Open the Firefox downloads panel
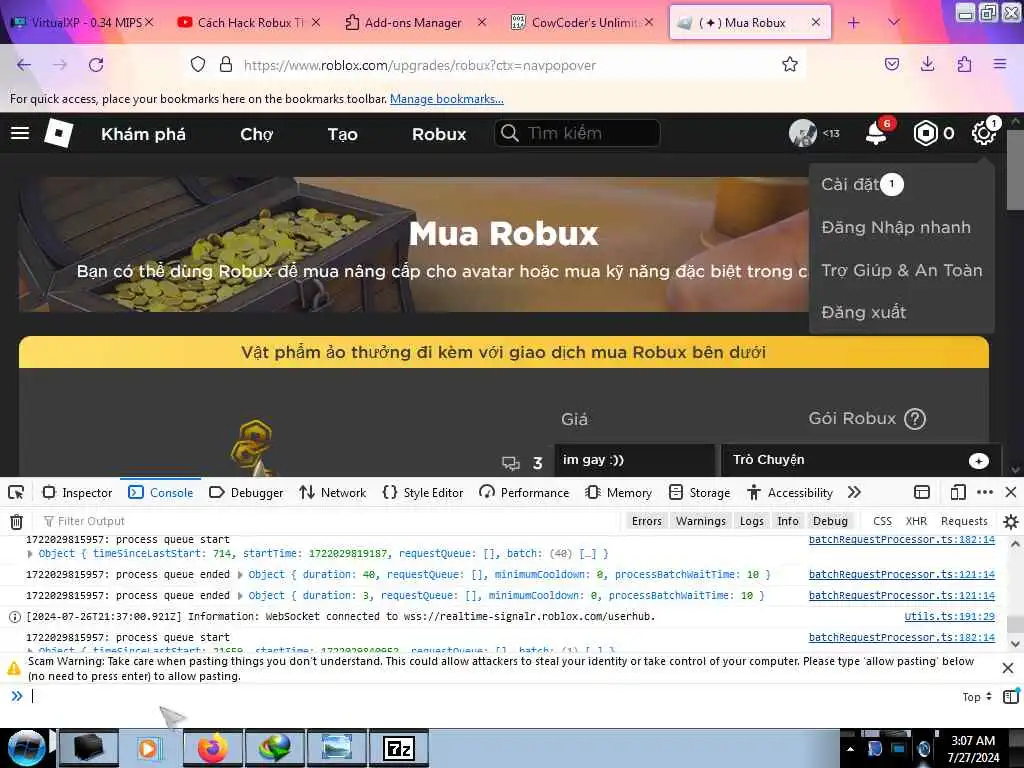 927,64
